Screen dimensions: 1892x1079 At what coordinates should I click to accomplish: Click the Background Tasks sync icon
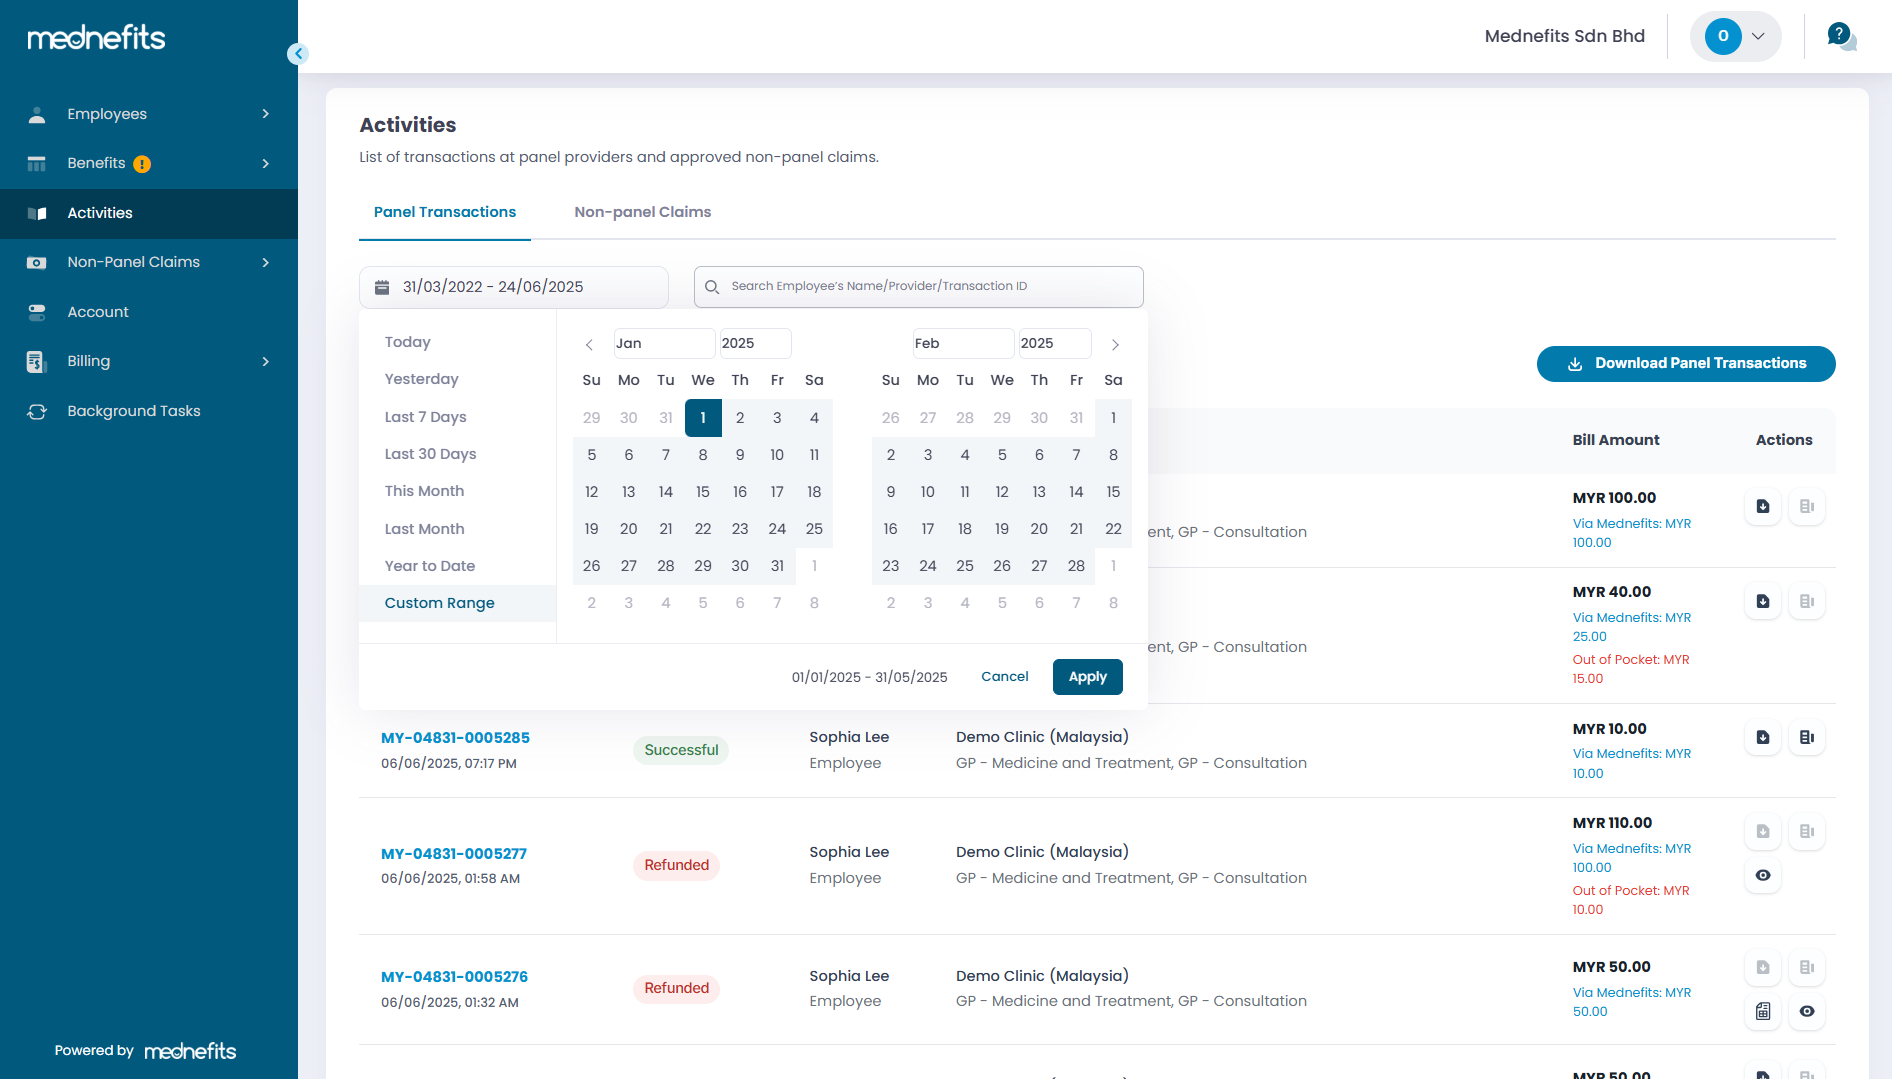coord(37,411)
